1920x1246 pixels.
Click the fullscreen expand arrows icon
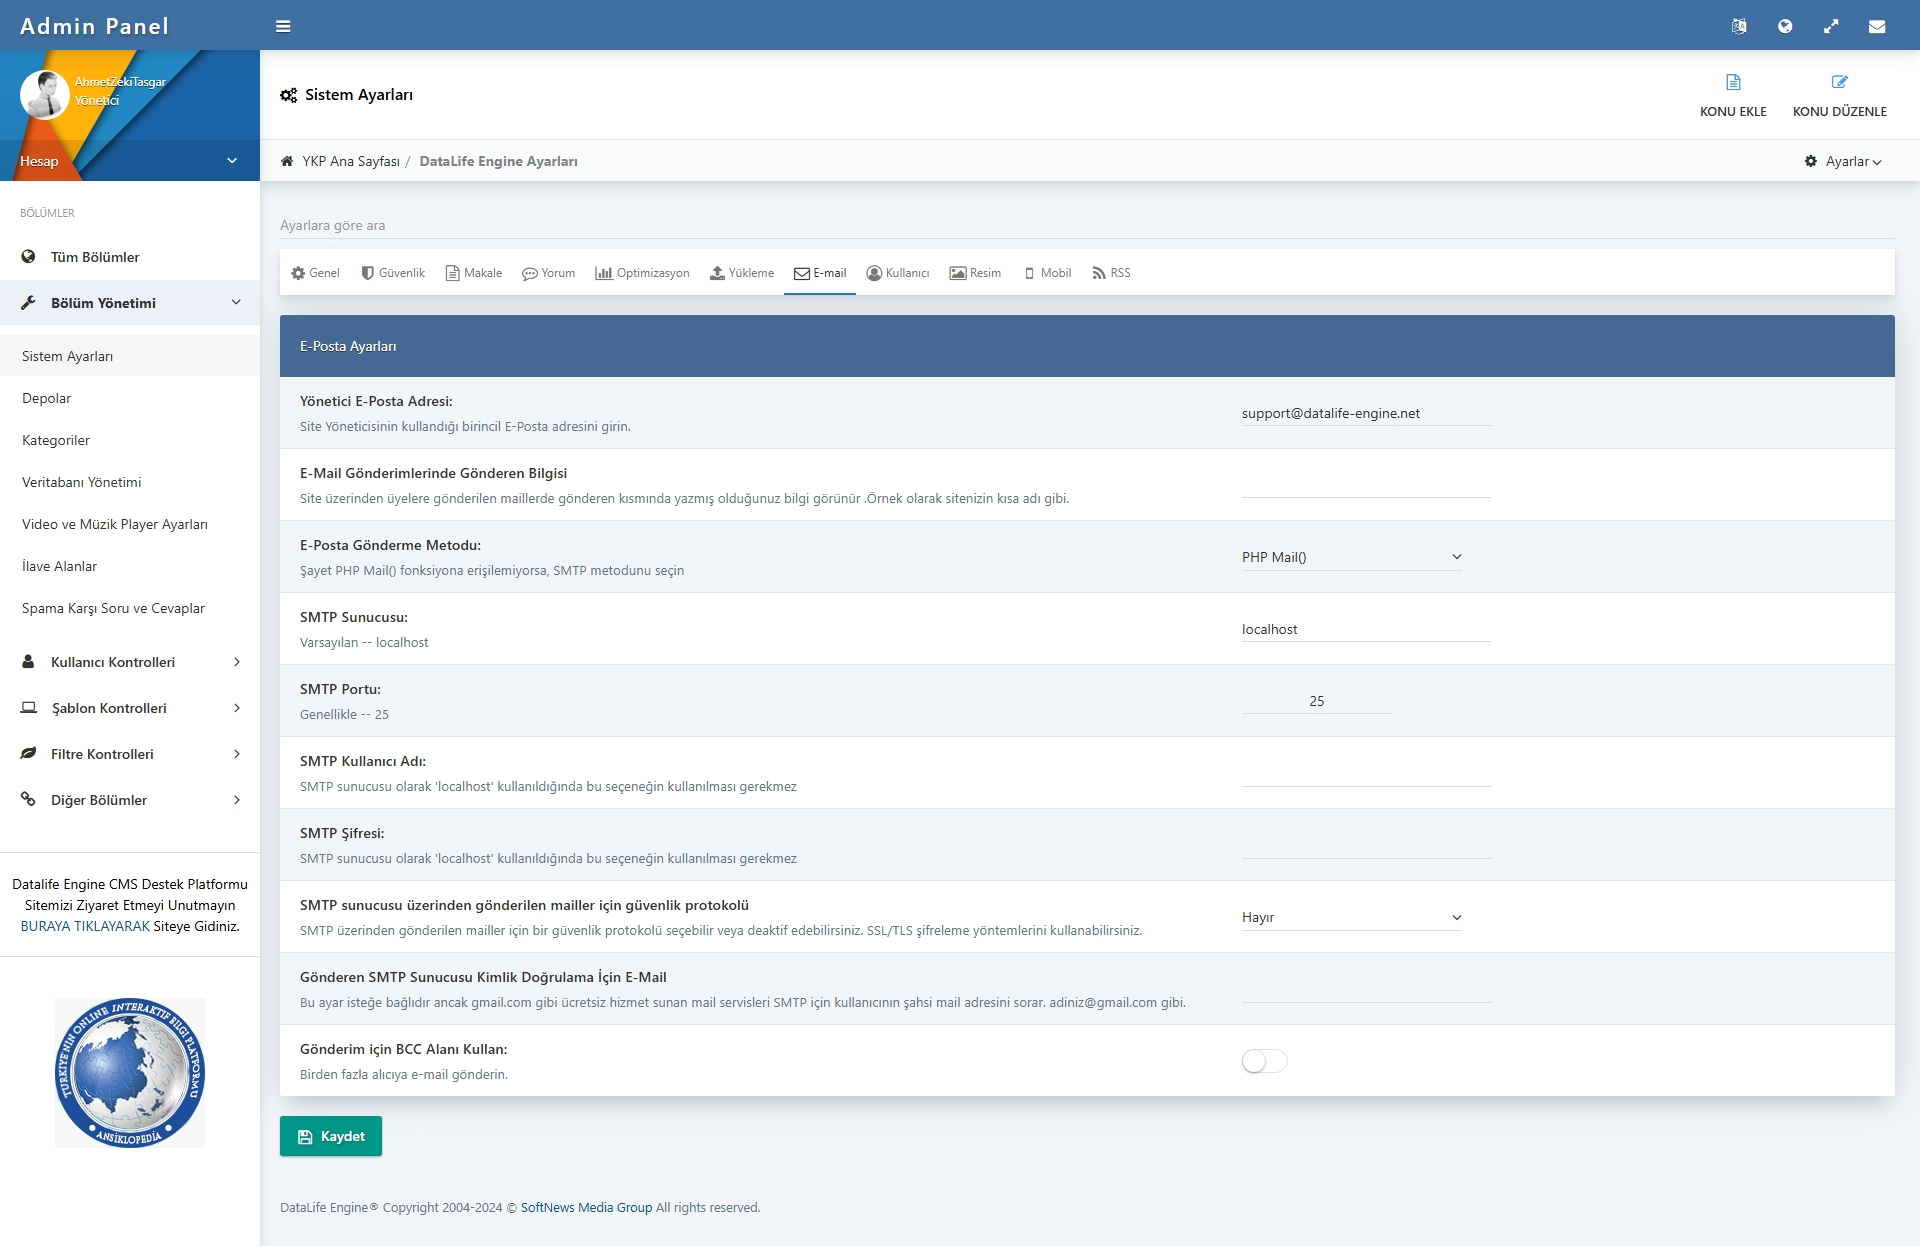(1831, 26)
